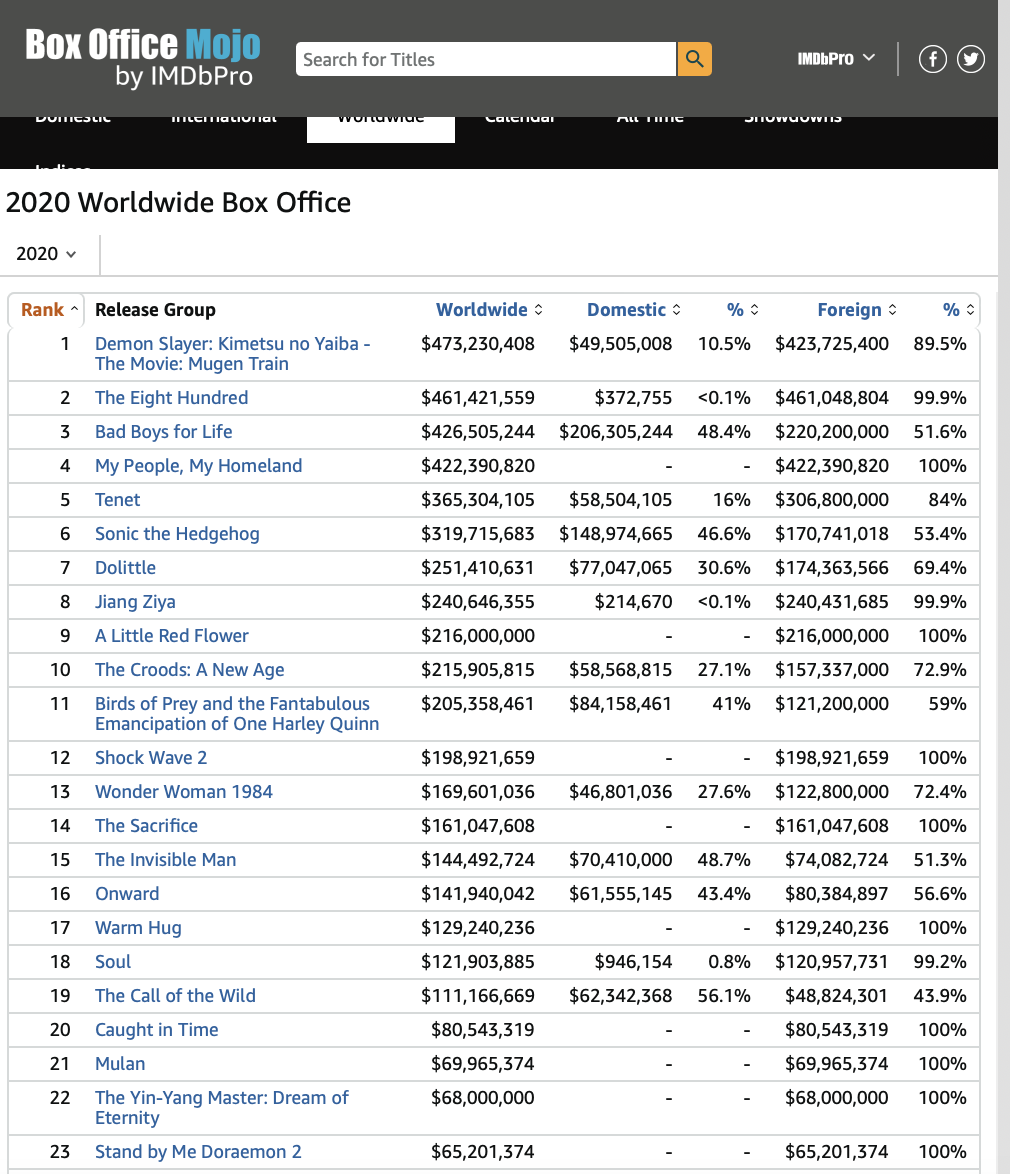Expand the IMDbPro dropdown menu
Screen dimensions: 1010x1174
tap(835, 59)
